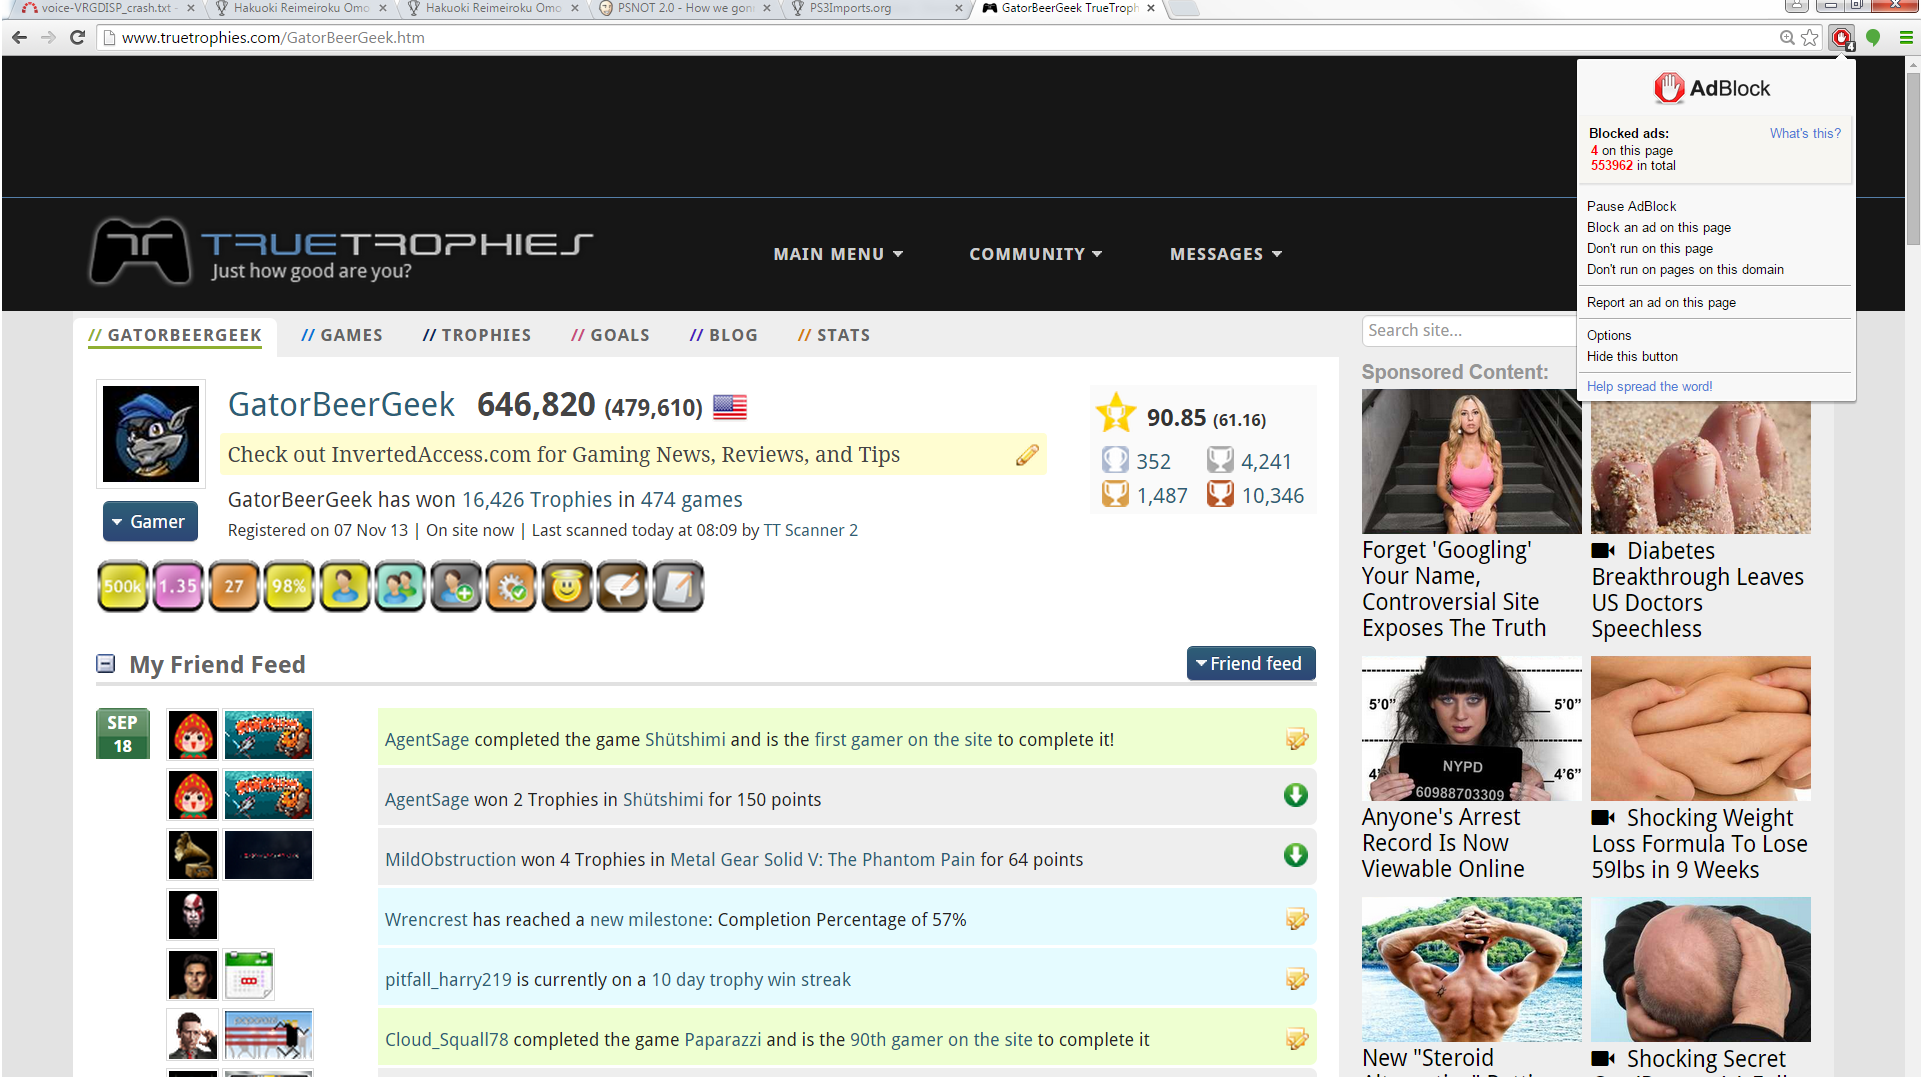Close the voice-VRGDISP_crash.txt browser tab
The height and width of the screenshot is (1077, 1921).
tap(190, 8)
